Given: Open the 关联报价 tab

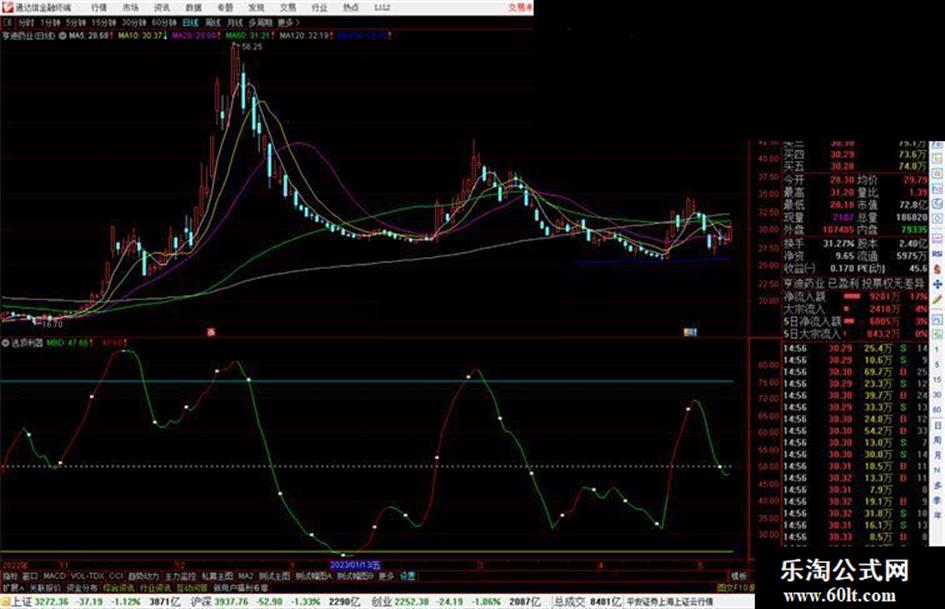Looking at the screenshot, I should pos(45,587).
